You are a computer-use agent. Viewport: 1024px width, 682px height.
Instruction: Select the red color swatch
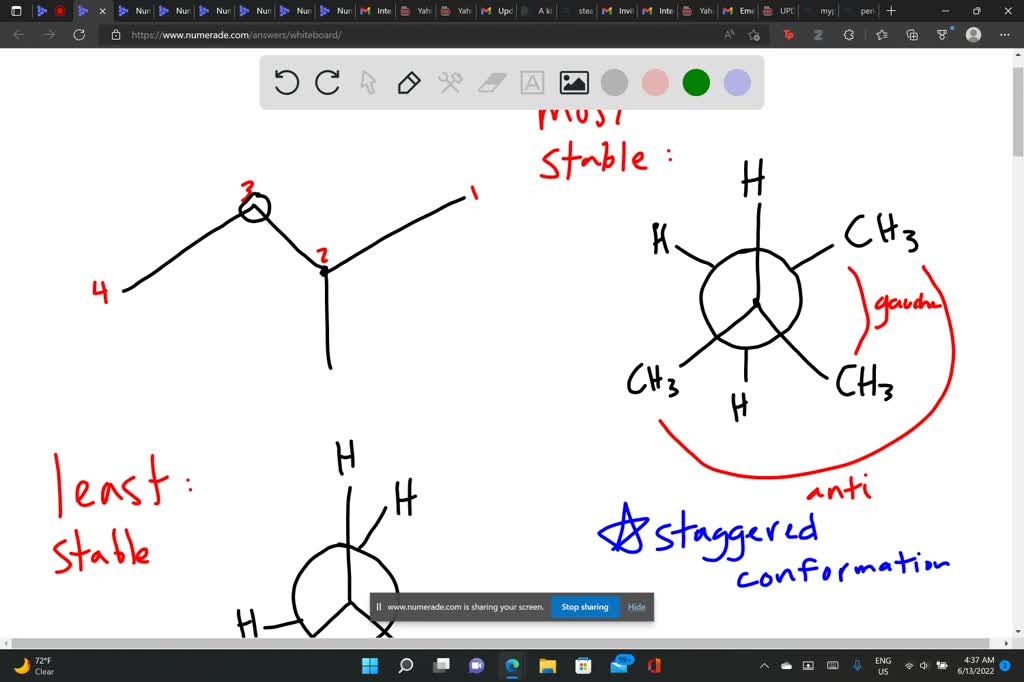pos(654,82)
